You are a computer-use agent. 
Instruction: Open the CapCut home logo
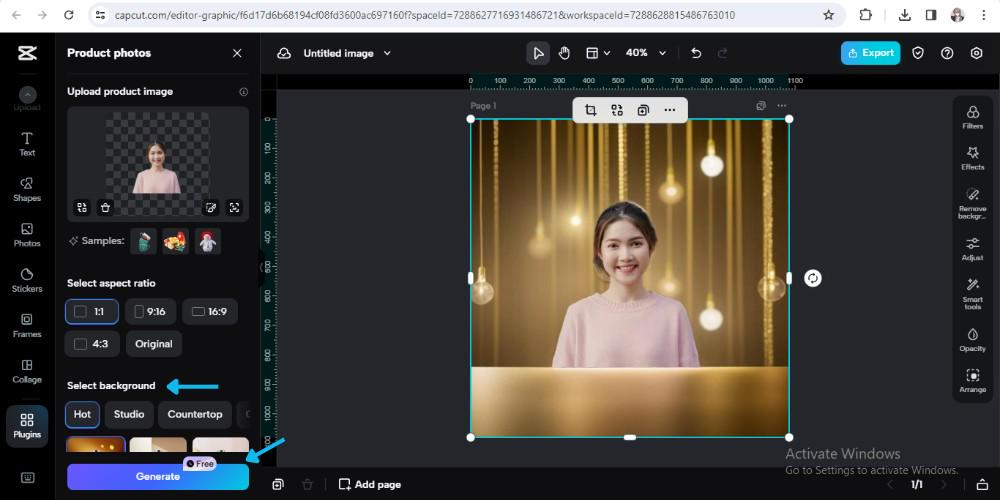click(x=27, y=53)
